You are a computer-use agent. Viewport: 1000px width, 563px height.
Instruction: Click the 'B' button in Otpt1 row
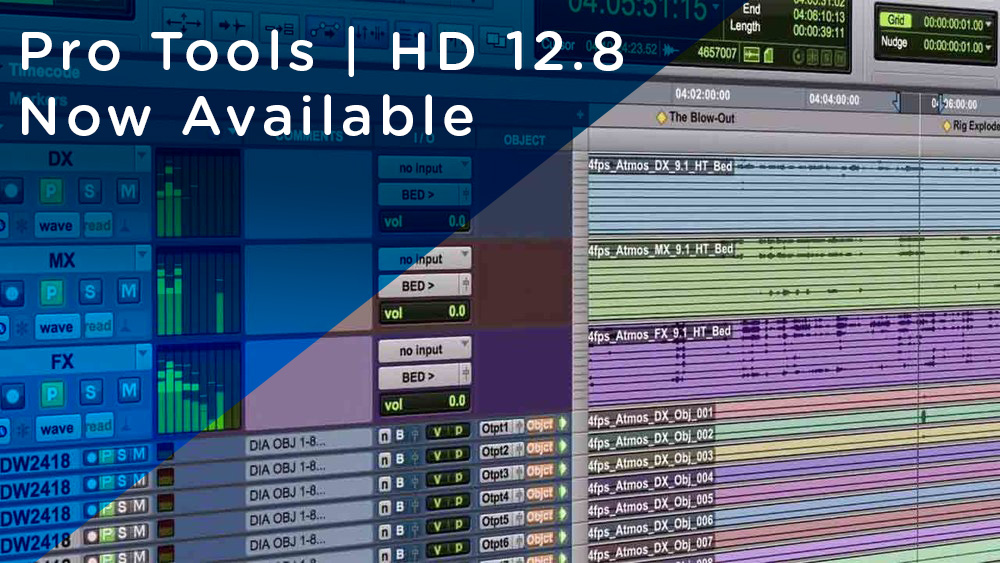click(x=400, y=435)
